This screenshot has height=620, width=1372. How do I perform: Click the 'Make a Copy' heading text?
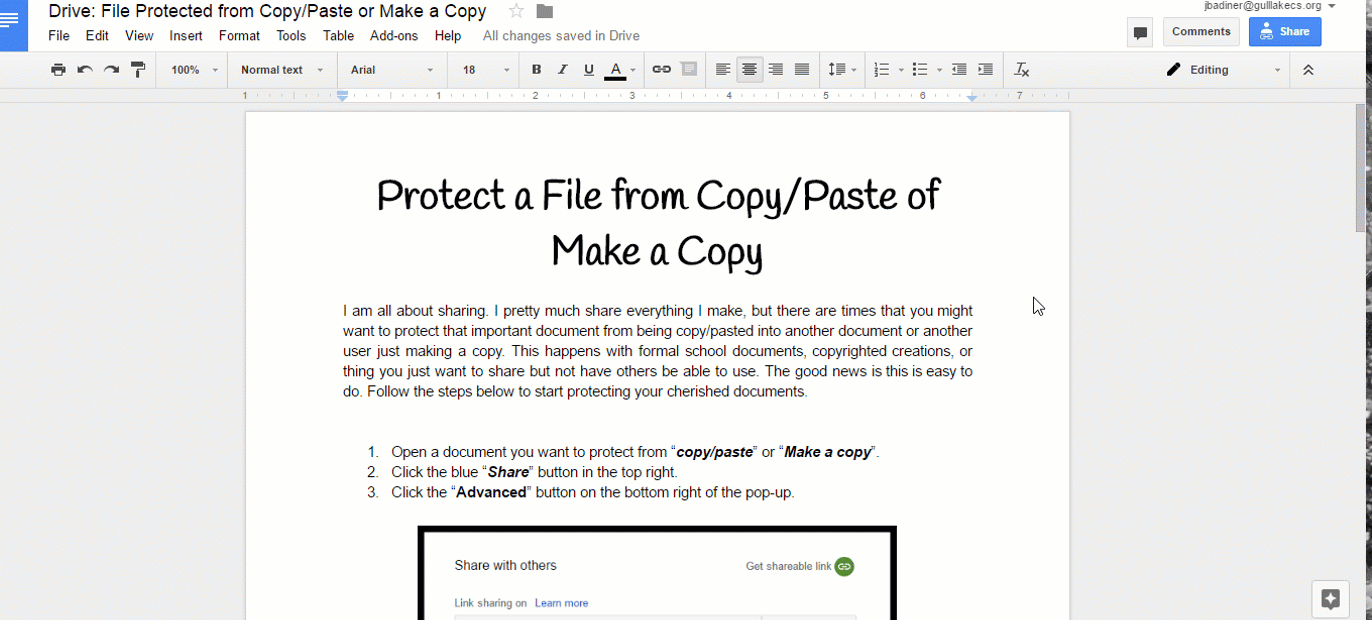tap(657, 251)
